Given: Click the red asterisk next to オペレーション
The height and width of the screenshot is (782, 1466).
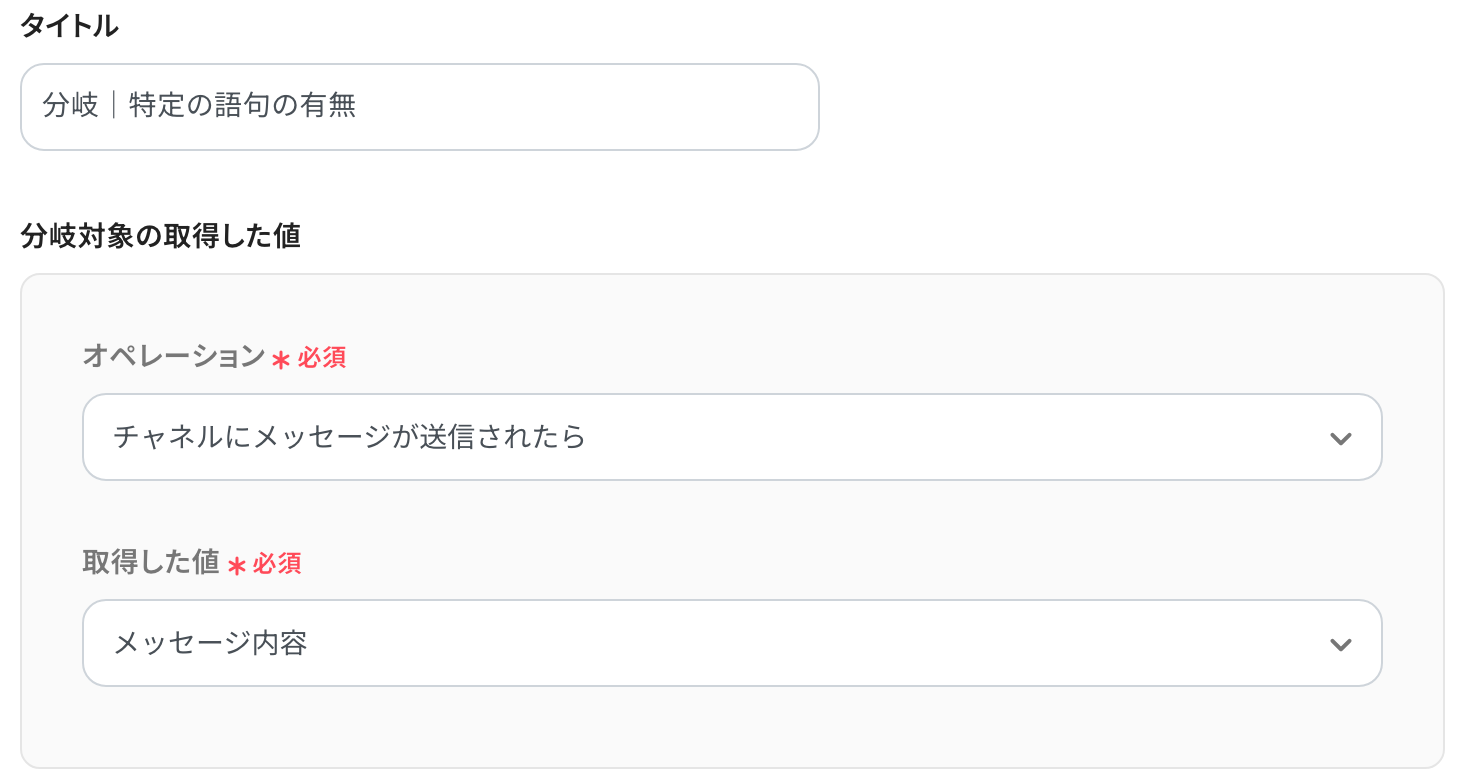Looking at the screenshot, I should [x=281, y=360].
